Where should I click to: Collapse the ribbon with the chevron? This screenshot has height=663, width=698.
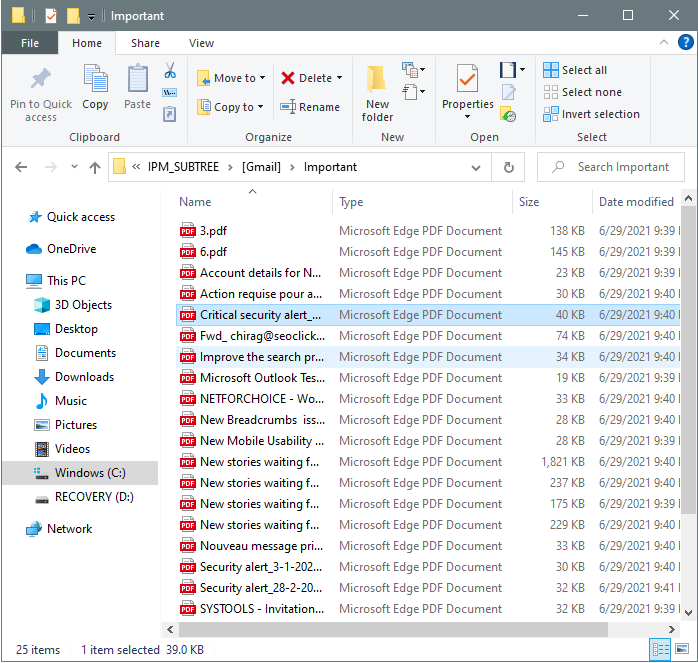click(x=664, y=42)
